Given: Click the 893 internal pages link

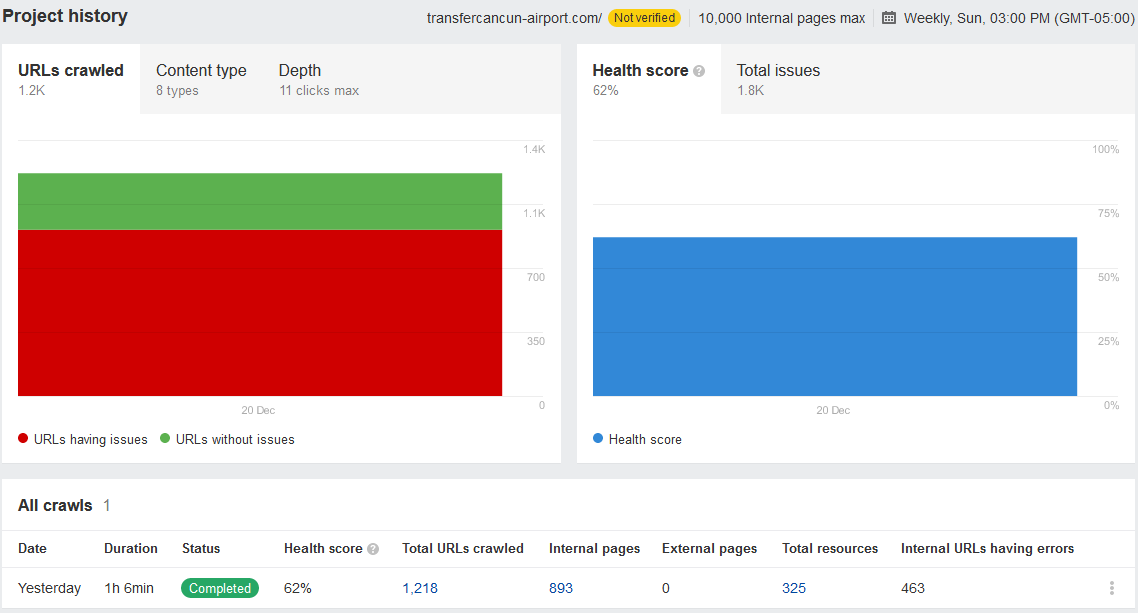Looking at the screenshot, I should (x=561, y=588).
